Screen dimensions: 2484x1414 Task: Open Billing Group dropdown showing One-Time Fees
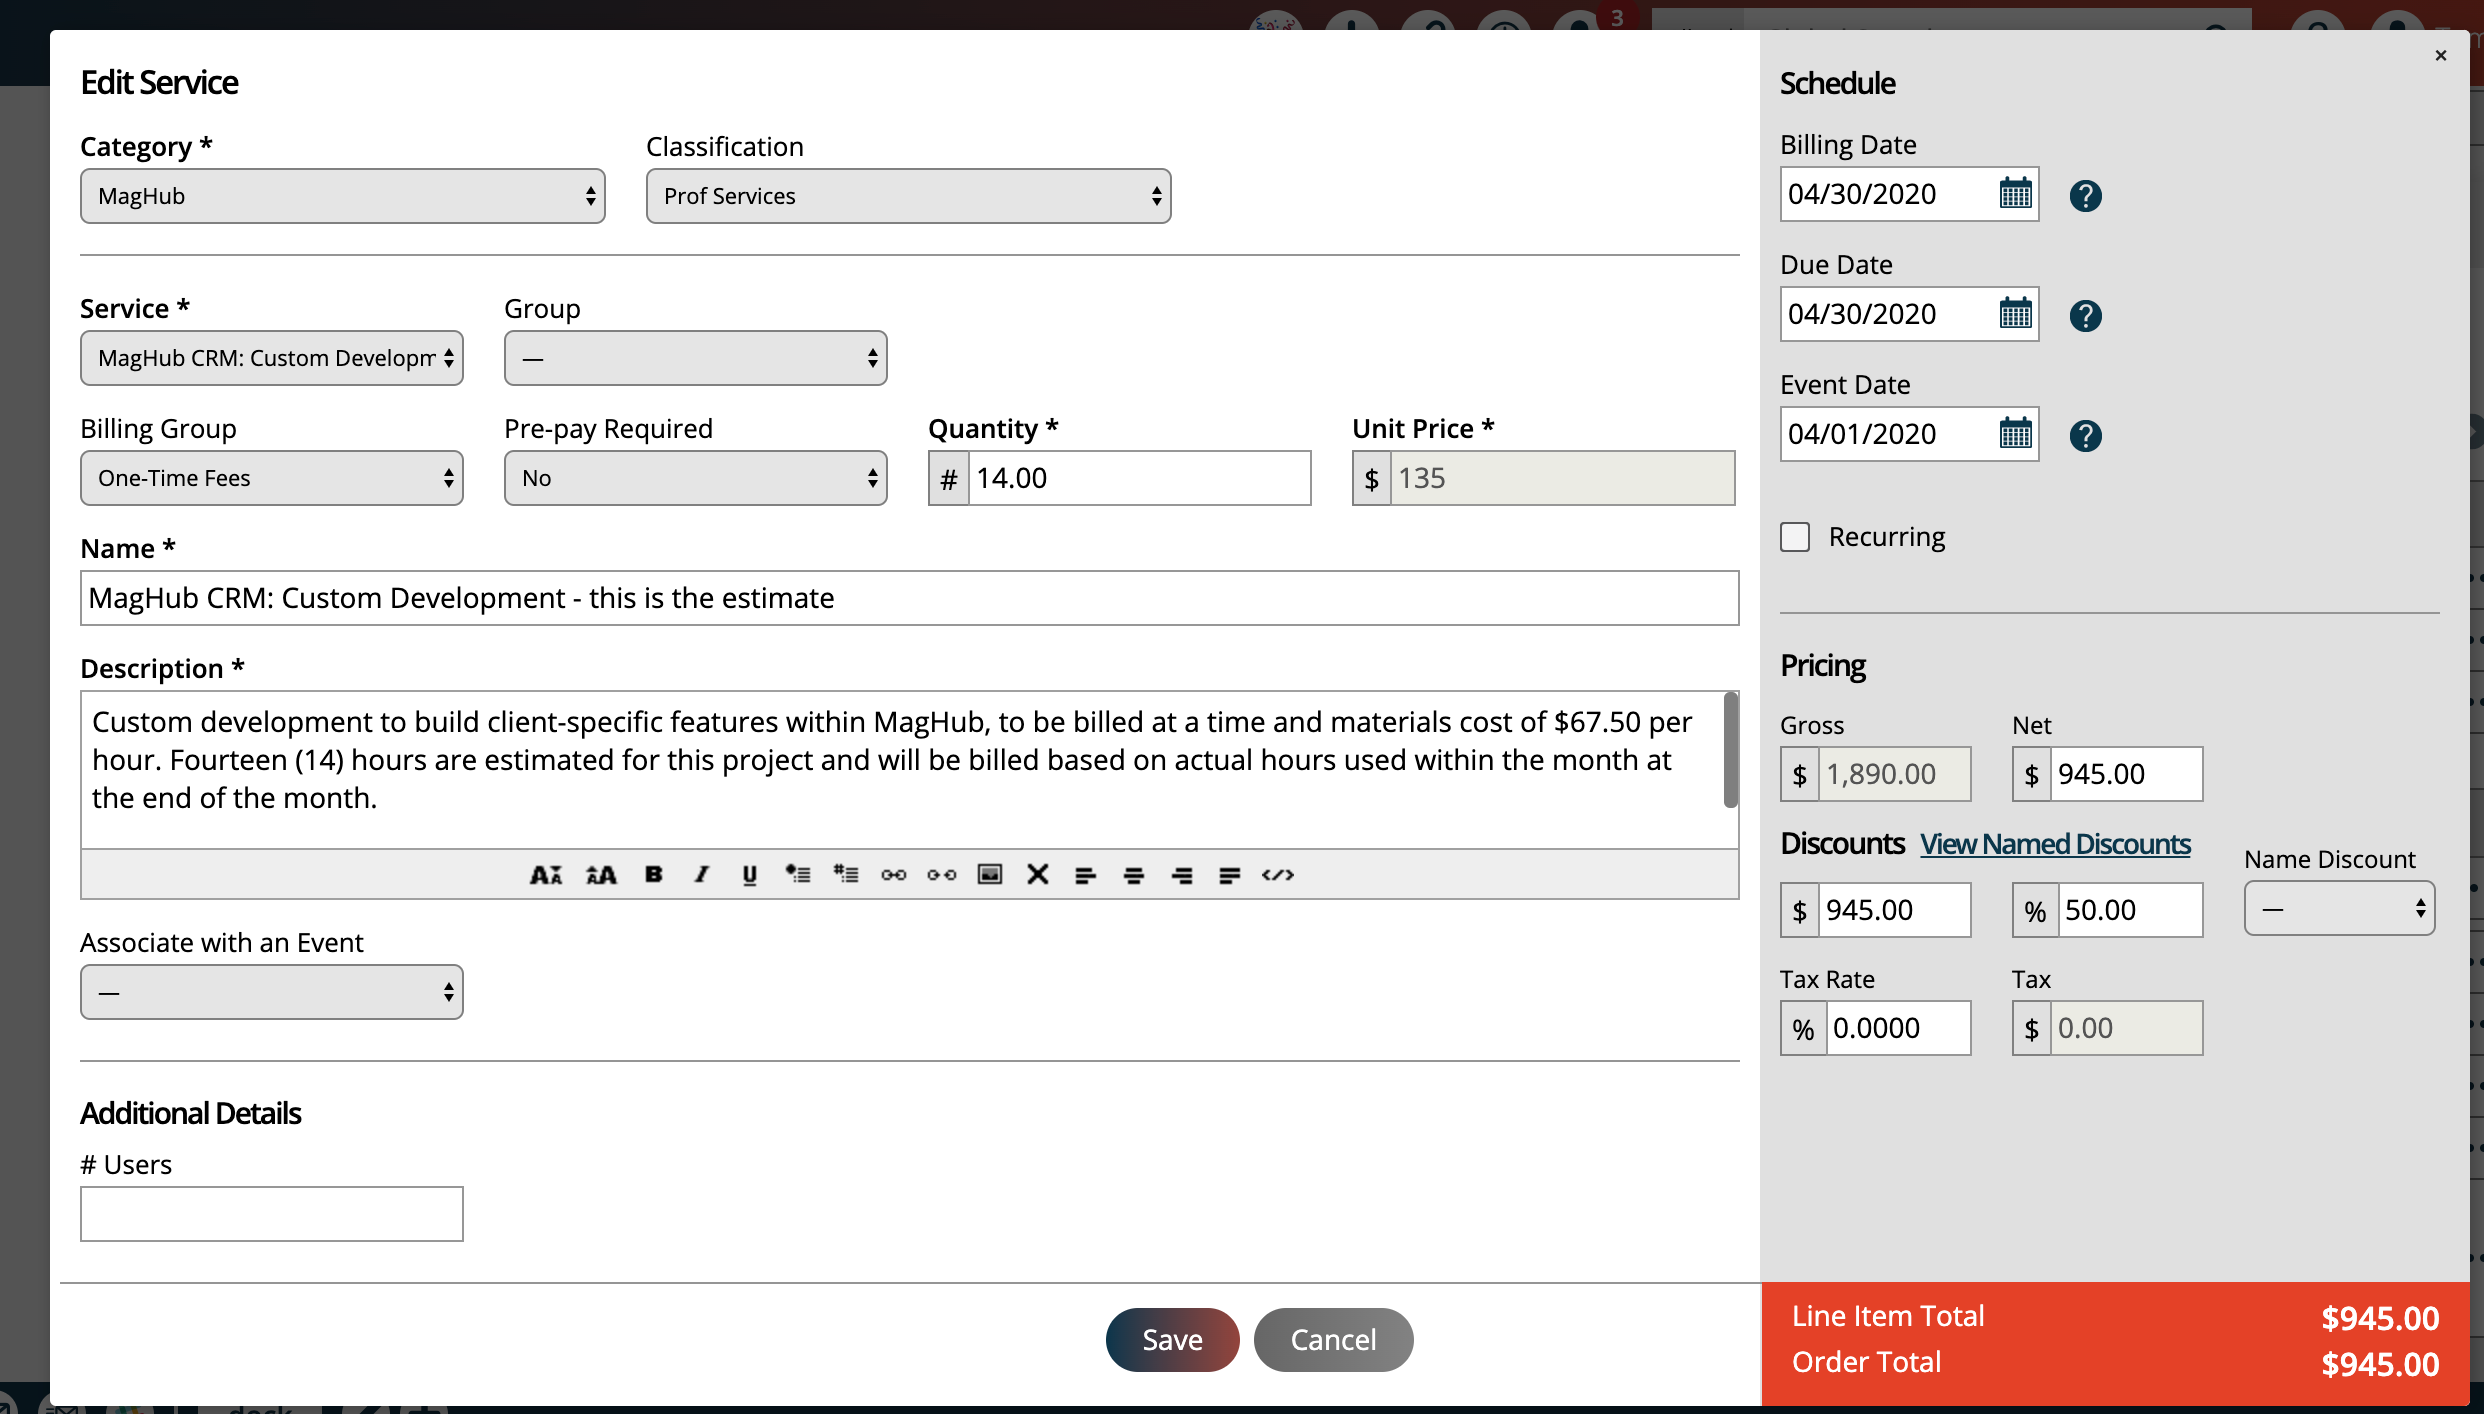(272, 478)
